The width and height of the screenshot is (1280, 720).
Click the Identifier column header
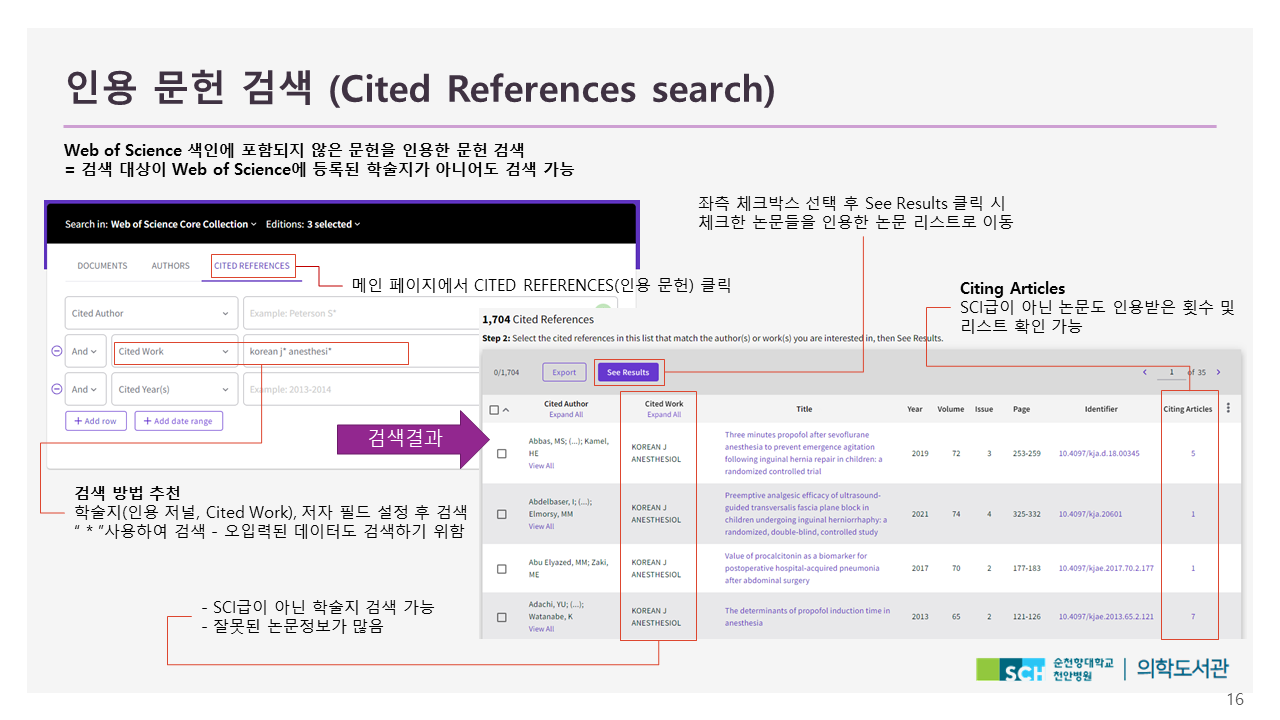[x=1101, y=409]
